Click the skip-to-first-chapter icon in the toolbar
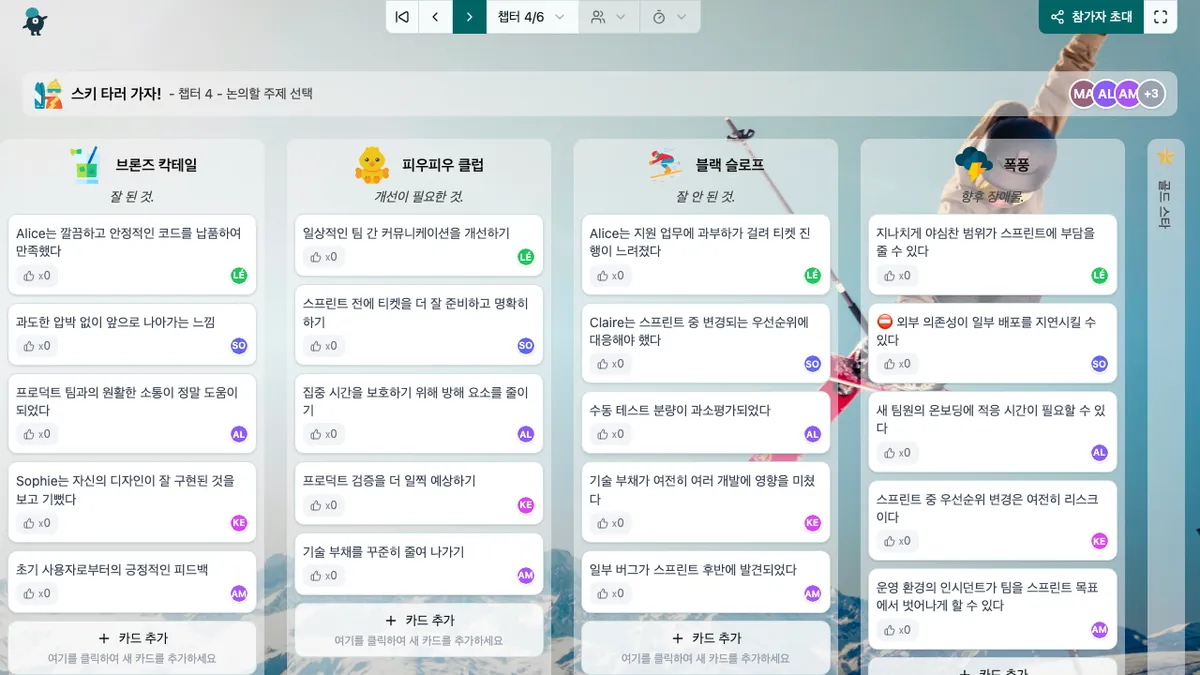This screenshot has width=1200, height=675. point(401,17)
